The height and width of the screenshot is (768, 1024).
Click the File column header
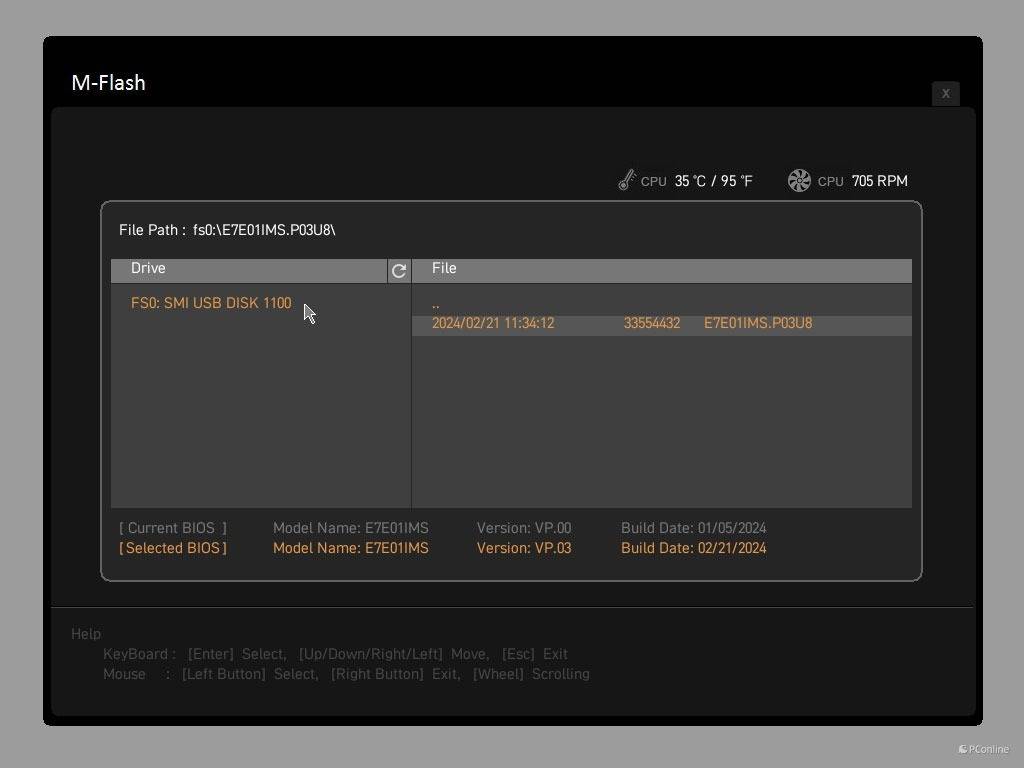444,269
